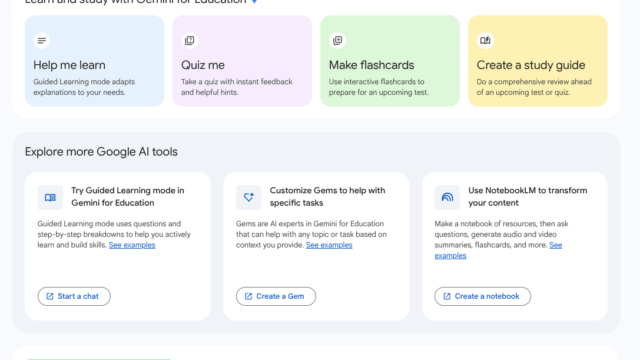This screenshot has height=360, width=640.
Task: Open the Help me learn card
Action: click(95, 61)
